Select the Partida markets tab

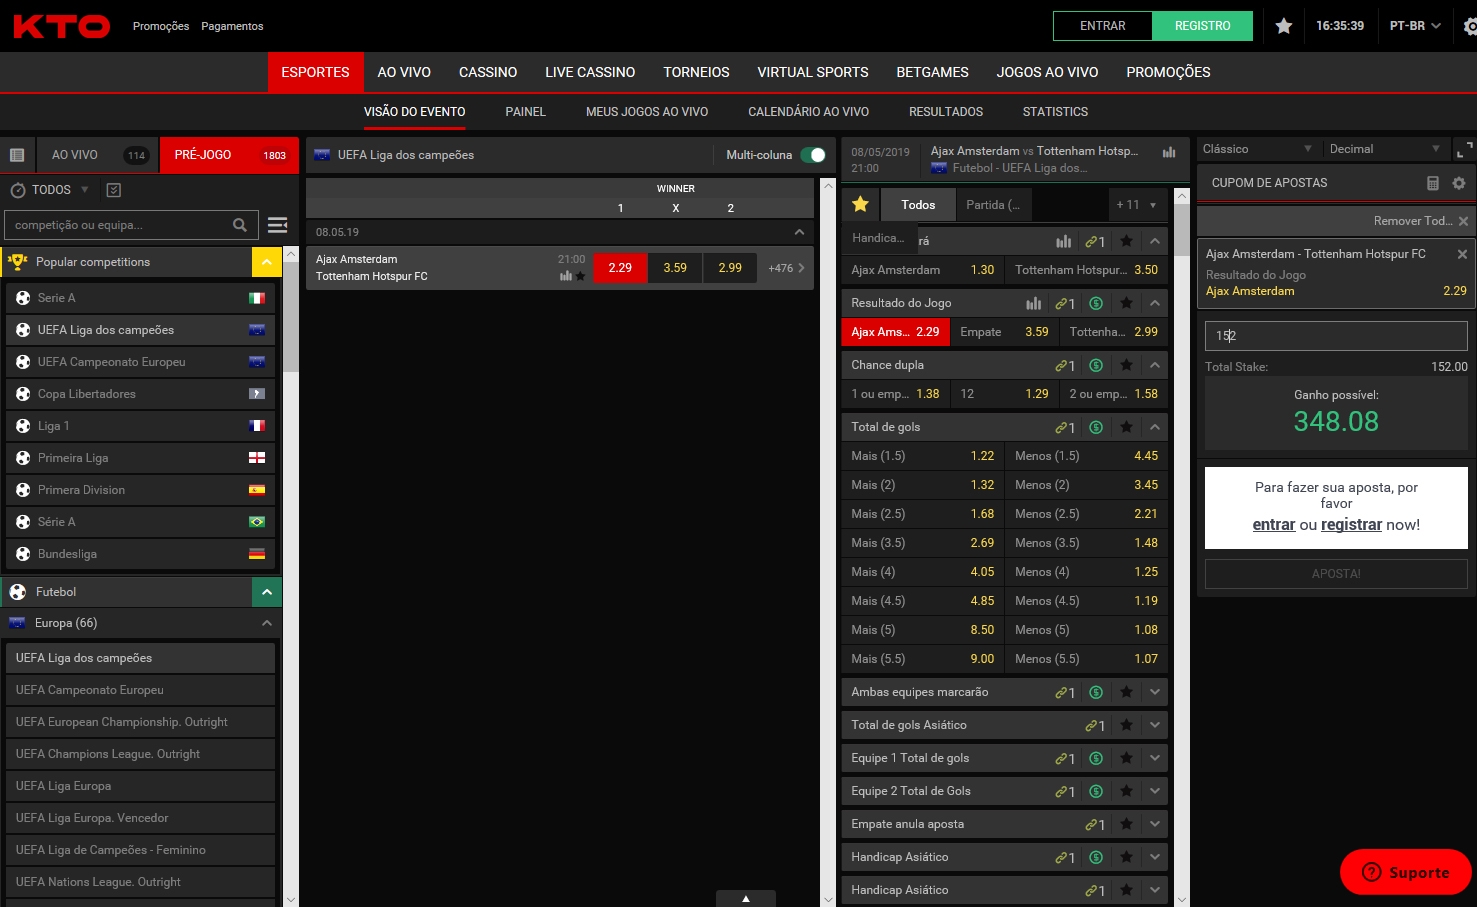993,204
